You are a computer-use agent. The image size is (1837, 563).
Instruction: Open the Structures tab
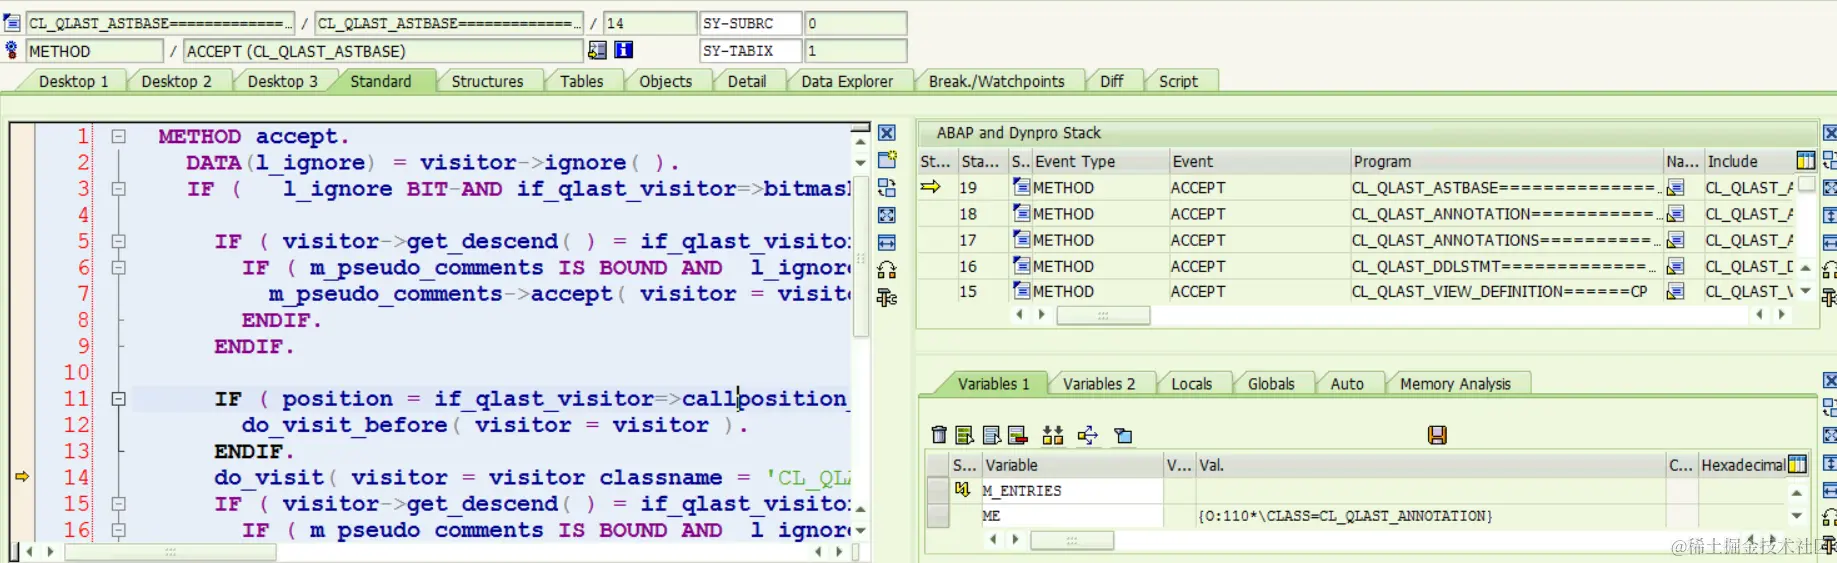click(x=487, y=81)
